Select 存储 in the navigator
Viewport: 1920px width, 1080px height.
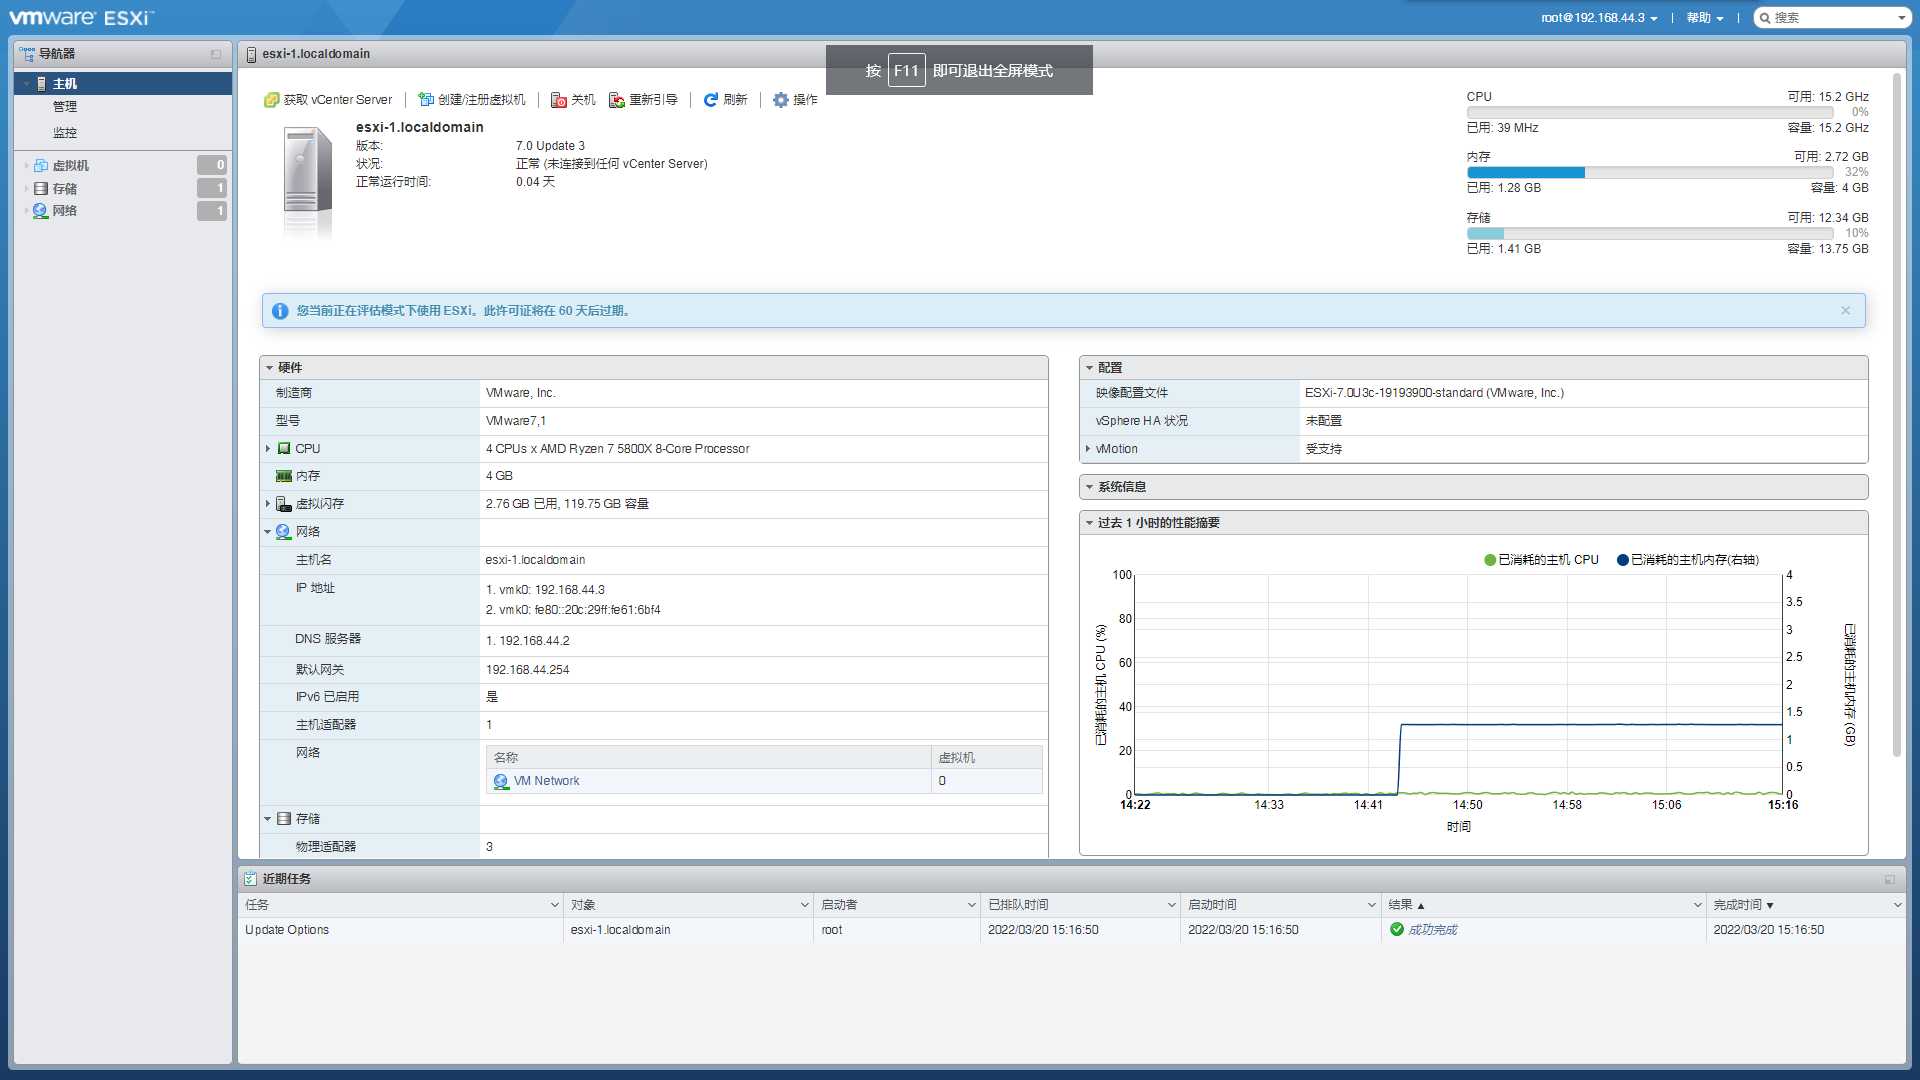coord(65,189)
